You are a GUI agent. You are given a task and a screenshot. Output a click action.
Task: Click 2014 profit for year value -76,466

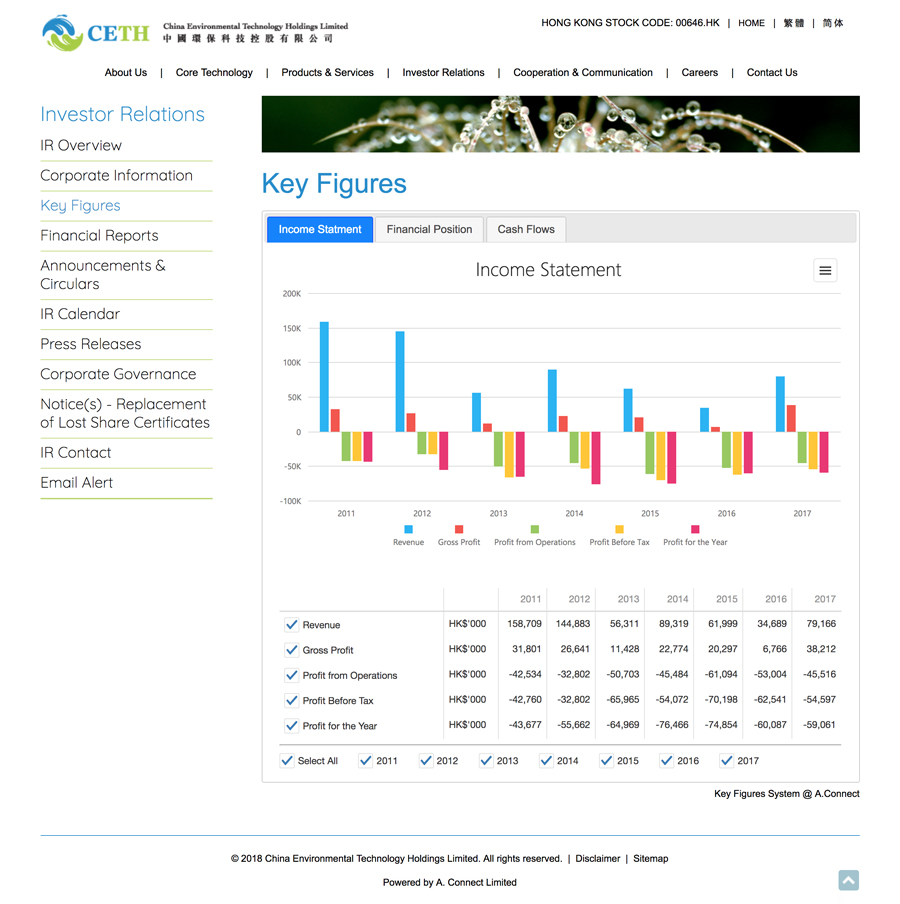[x=672, y=725]
